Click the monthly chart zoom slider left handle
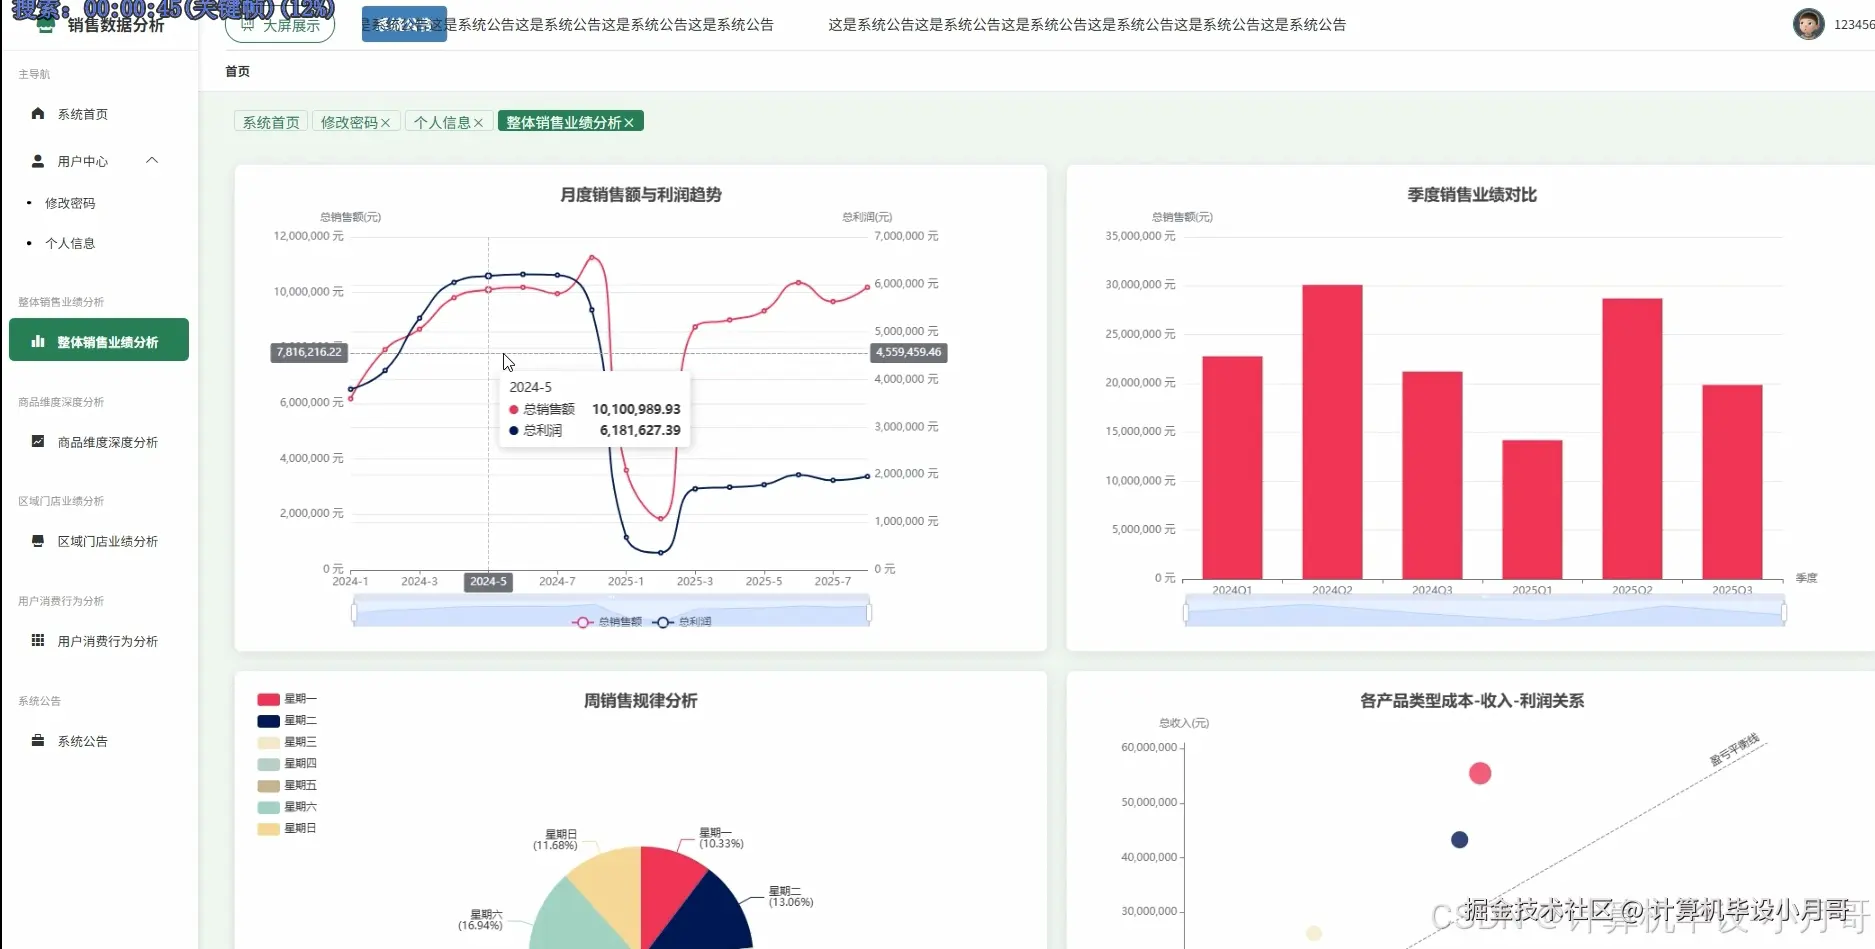This screenshot has width=1875, height=949. 354,612
